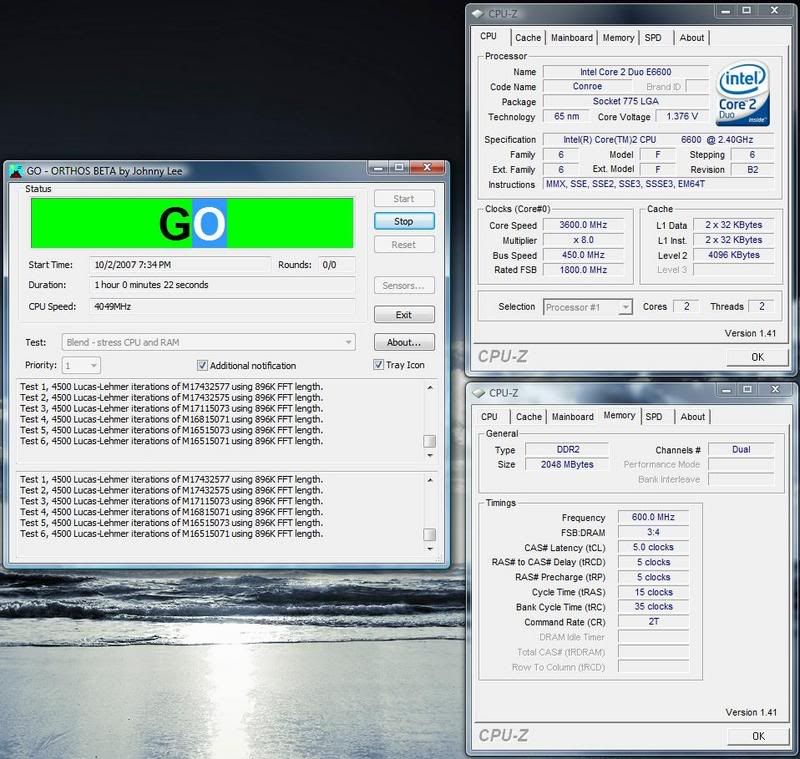
Task: Click the processor name Intel Core 2 Duo E6600
Action: 626,72
